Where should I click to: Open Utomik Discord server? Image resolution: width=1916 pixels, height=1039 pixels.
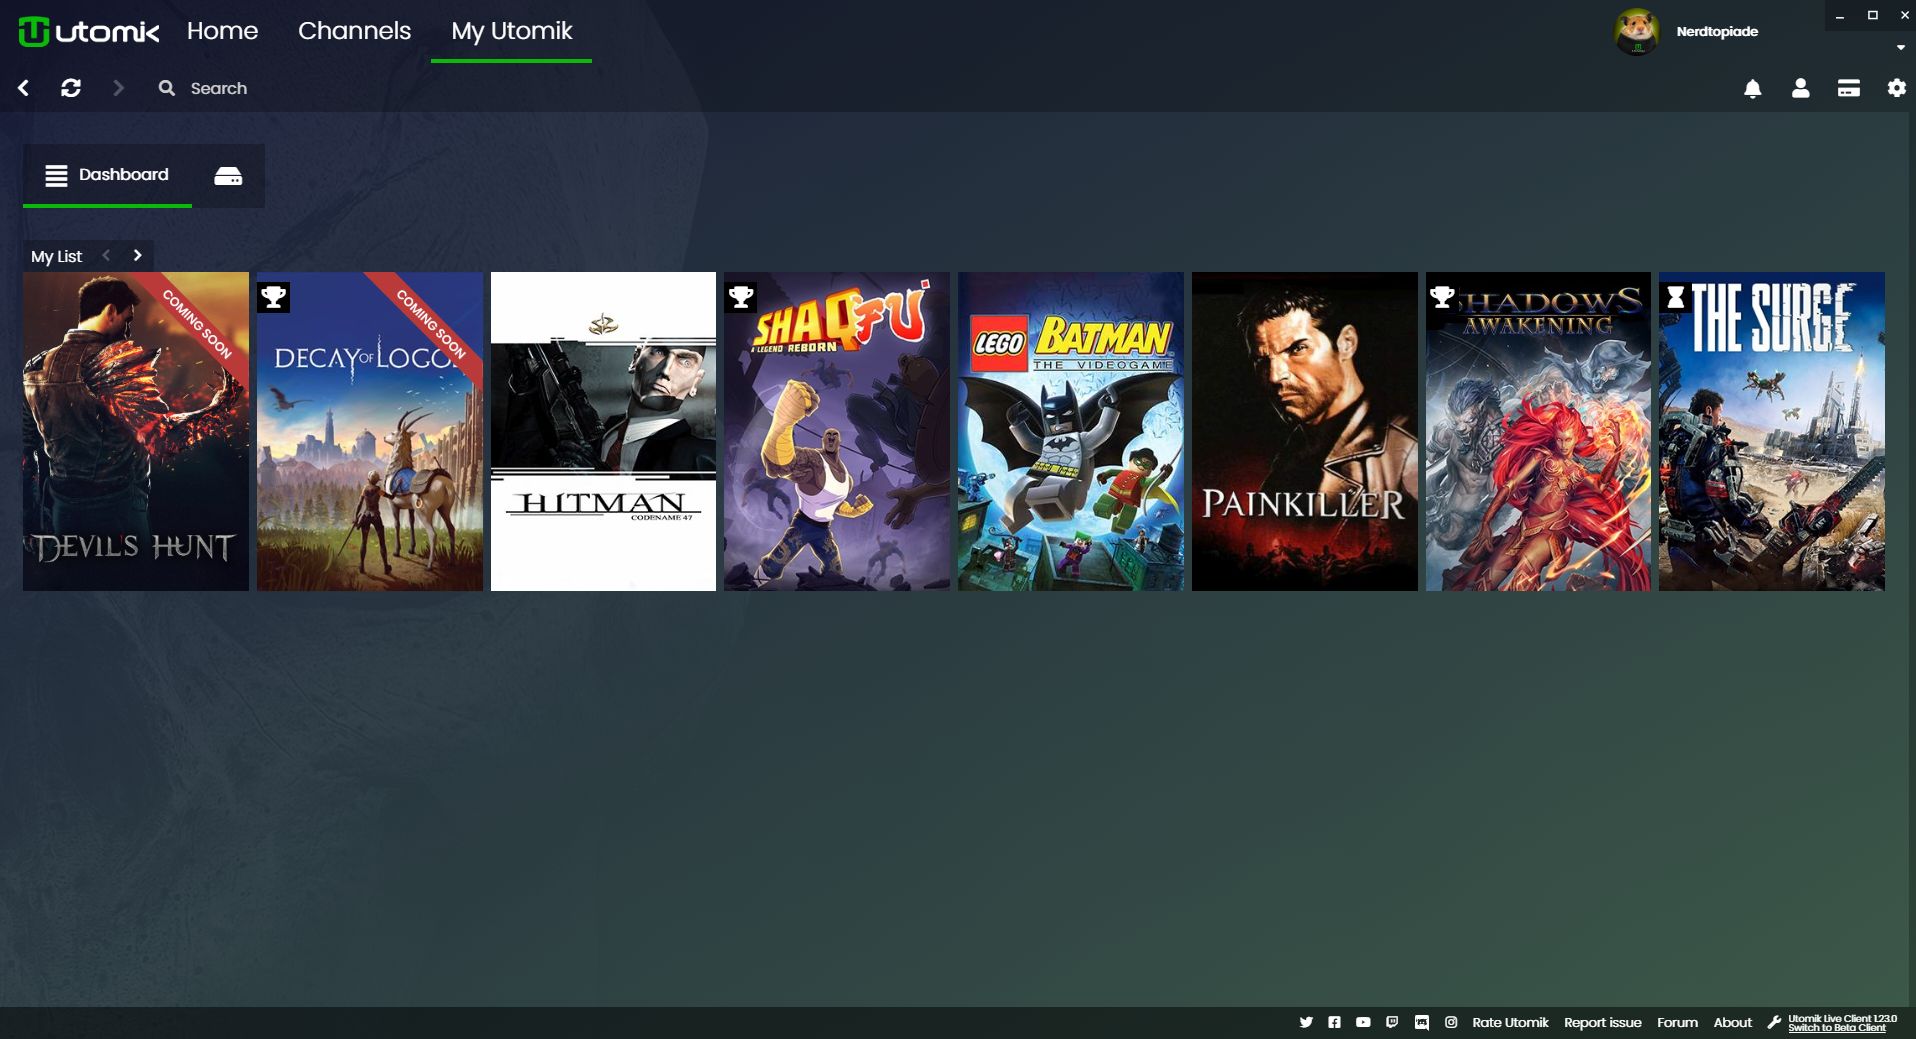point(1421,1022)
